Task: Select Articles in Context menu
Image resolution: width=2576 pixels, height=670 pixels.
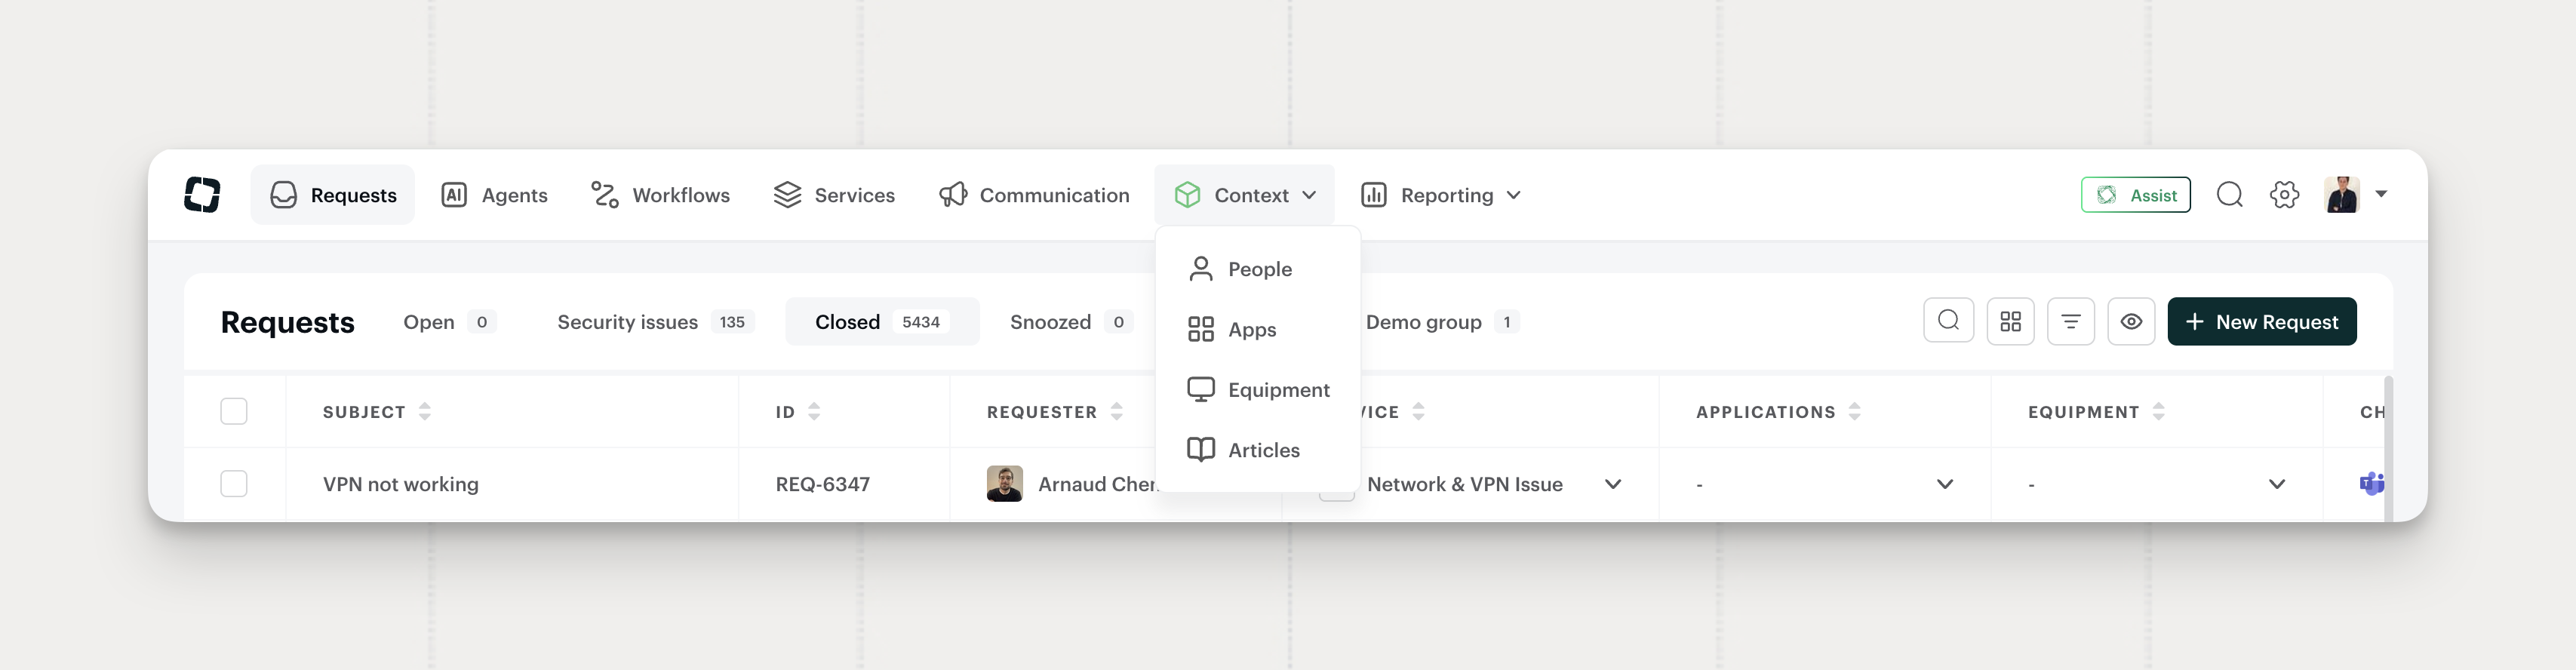Action: tap(1258, 450)
